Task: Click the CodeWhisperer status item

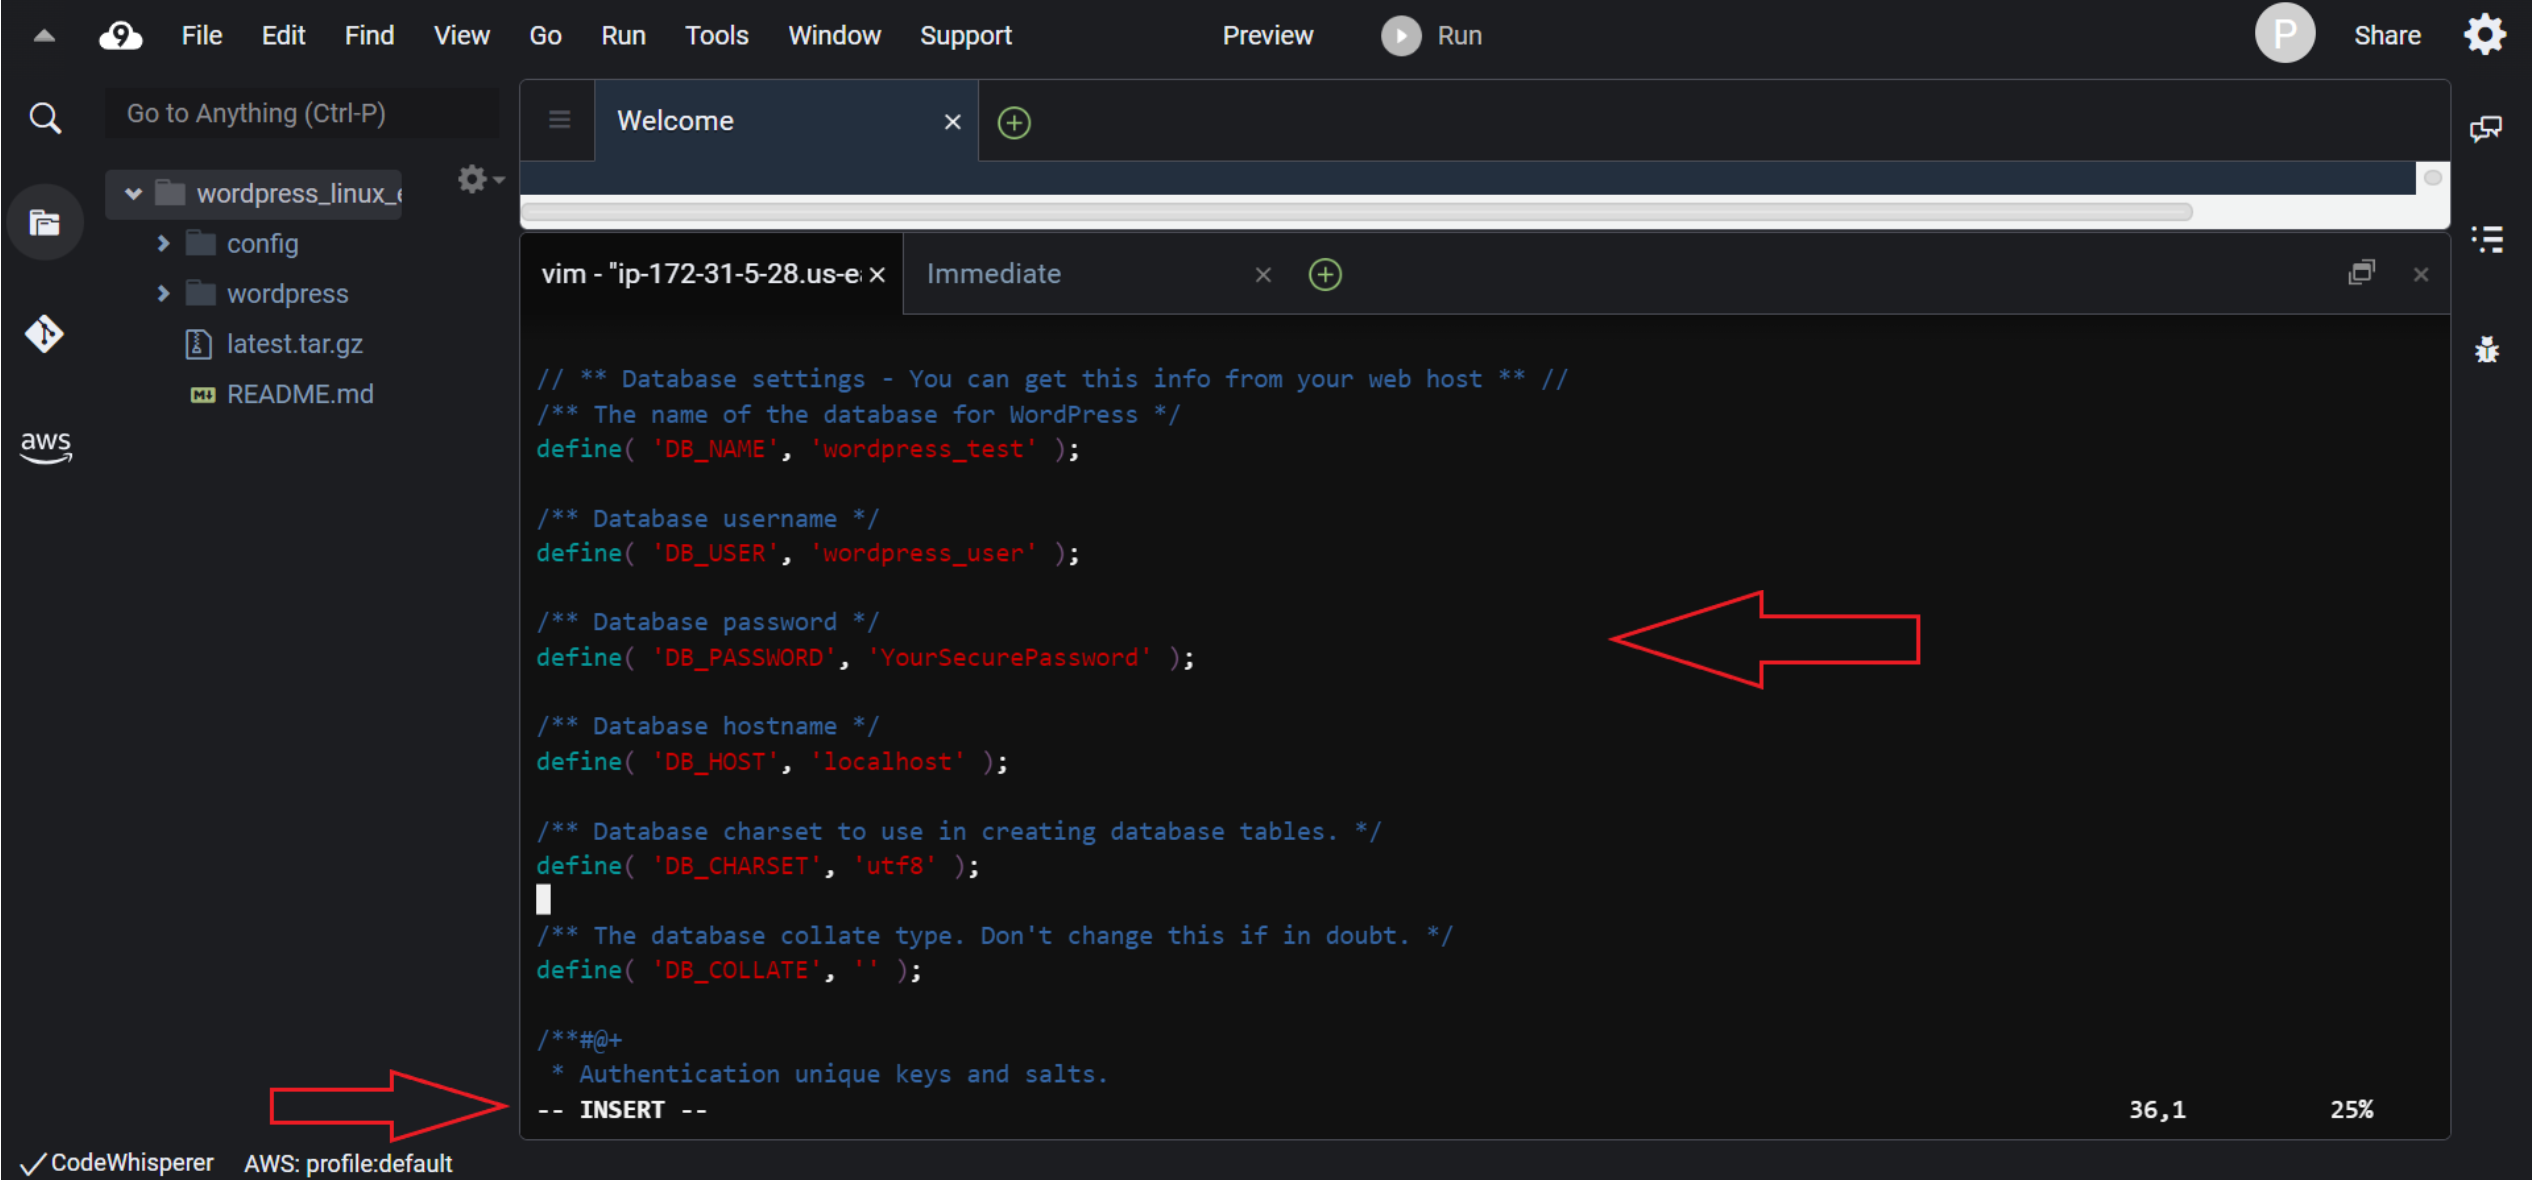Action: (x=117, y=1163)
